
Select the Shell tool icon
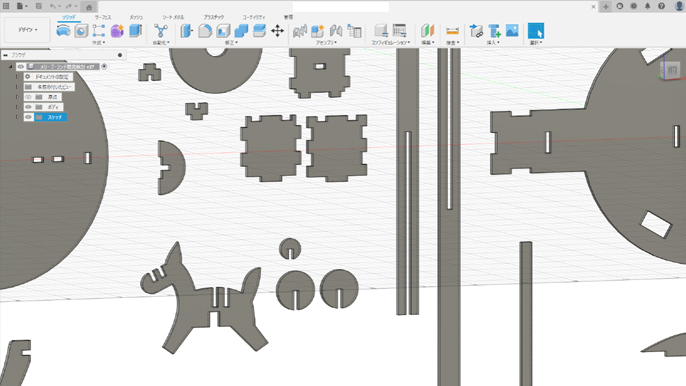tap(223, 31)
